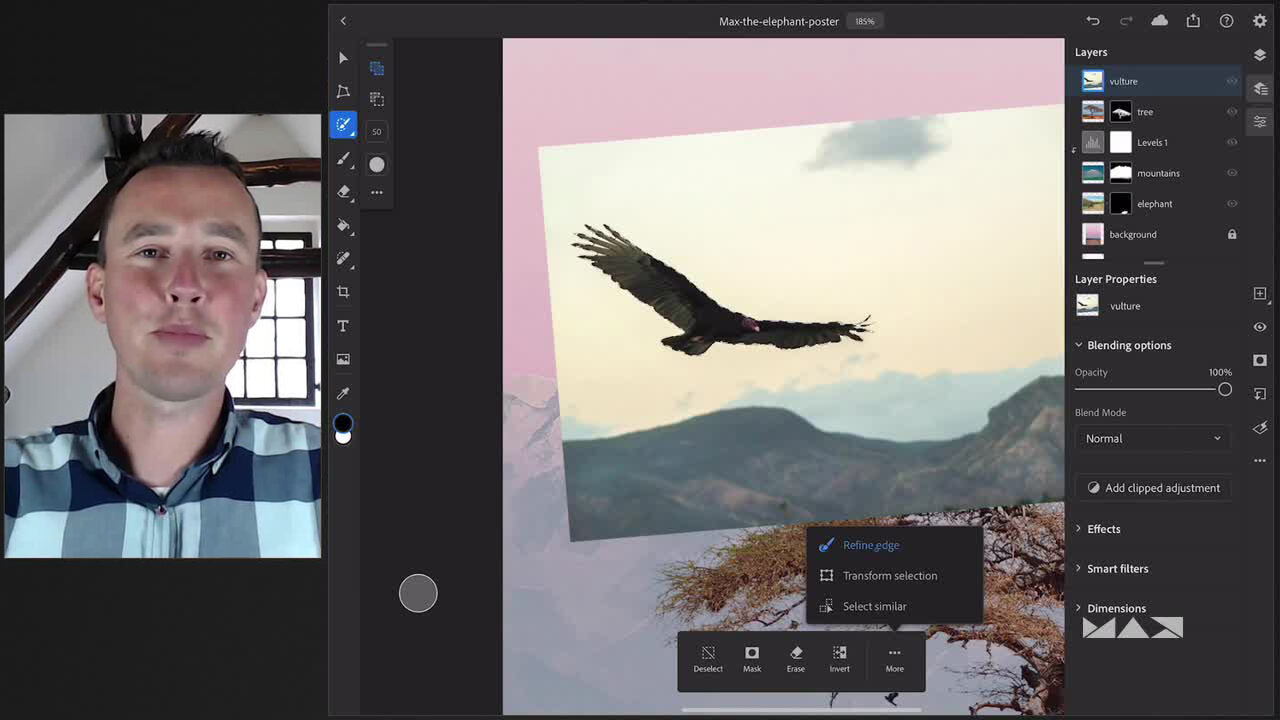
Task: Select the Healing Brush tool
Action: pyautogui.click(x=343, y=258)
